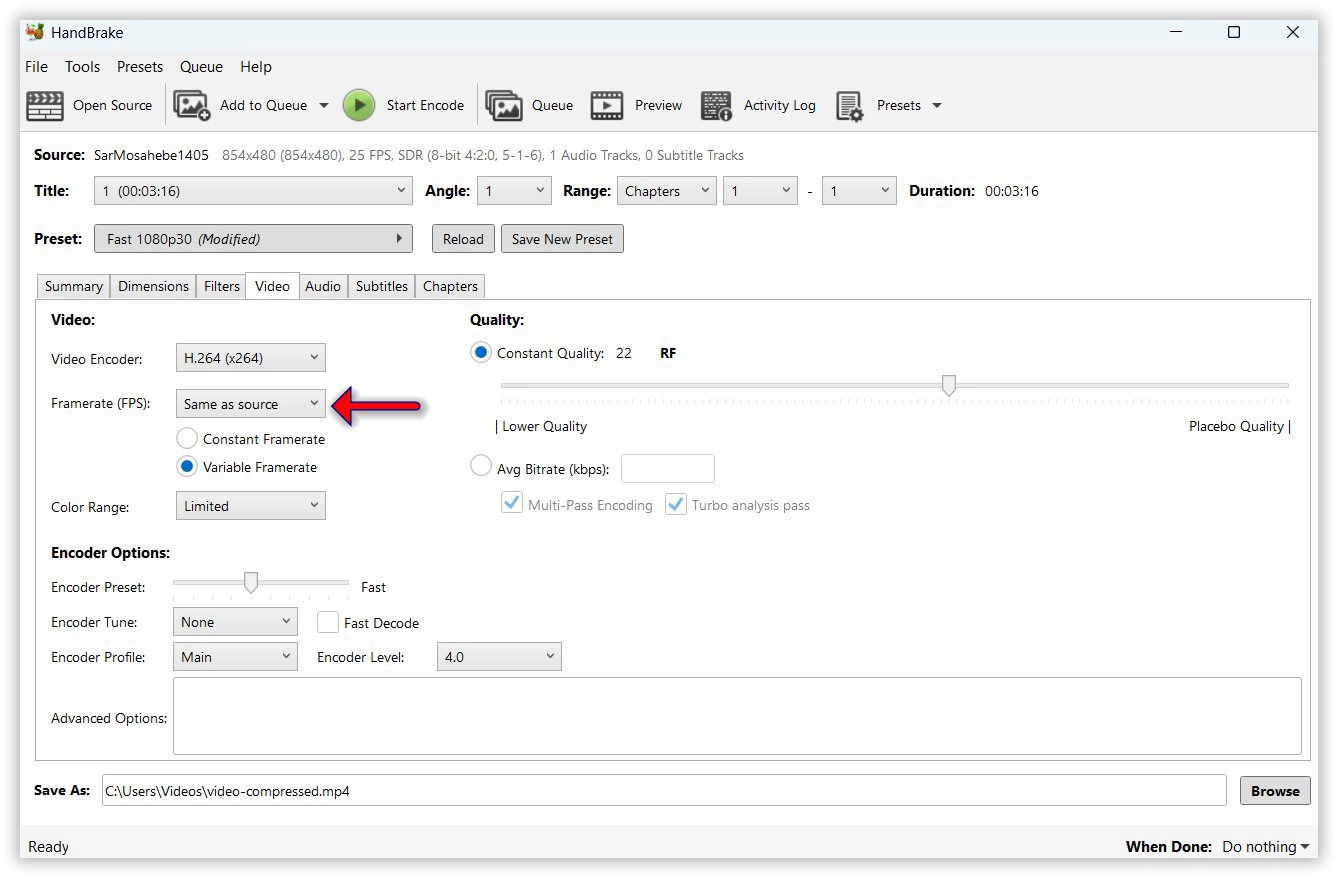Open the Video Encoder dropdown
This screenshot has width=1338, height=878.
tap(251, 357)
